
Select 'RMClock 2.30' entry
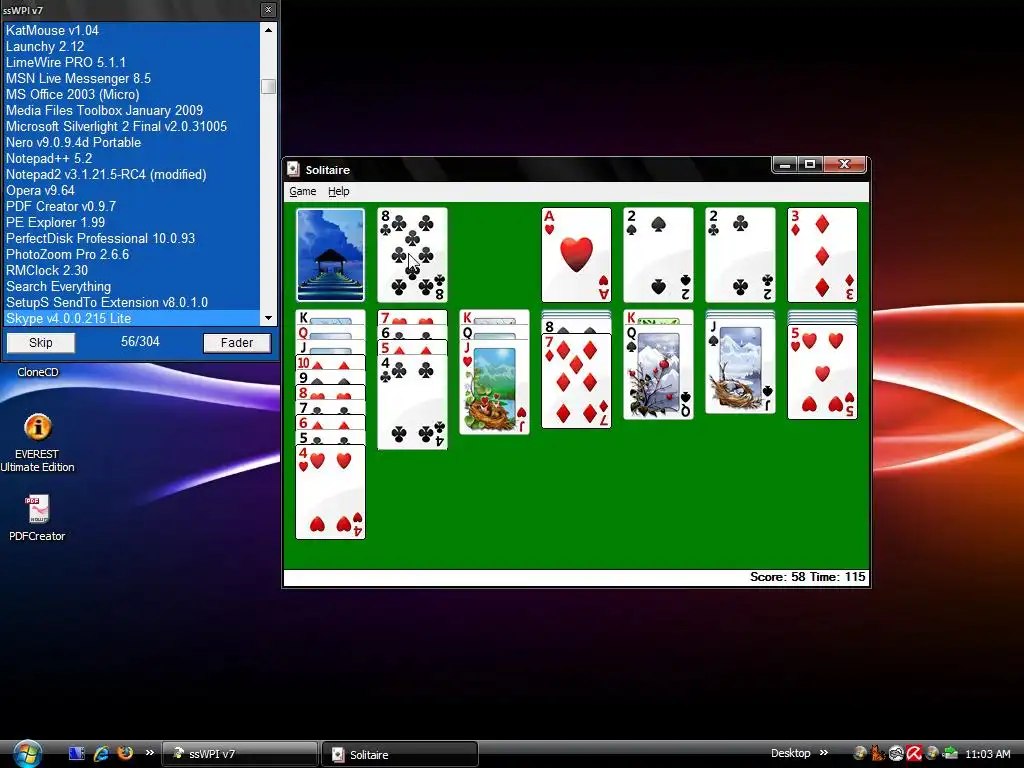132,270
